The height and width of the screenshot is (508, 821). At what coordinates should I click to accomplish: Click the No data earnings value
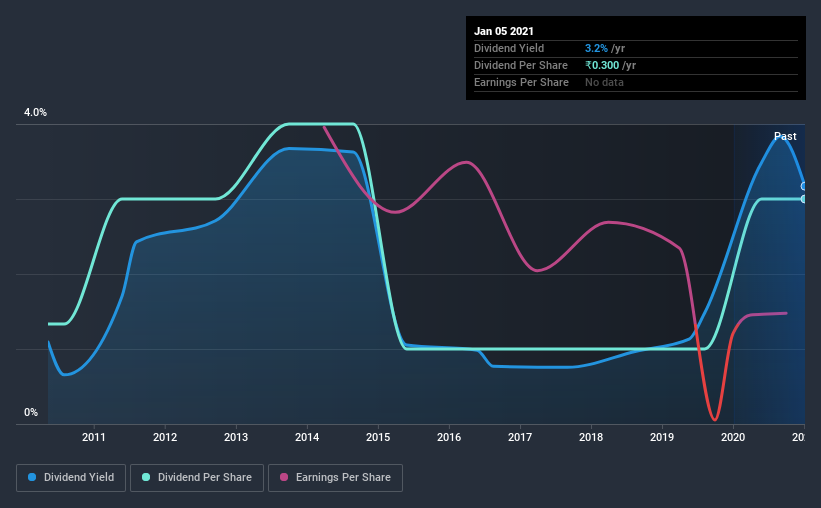coord(604,82)
